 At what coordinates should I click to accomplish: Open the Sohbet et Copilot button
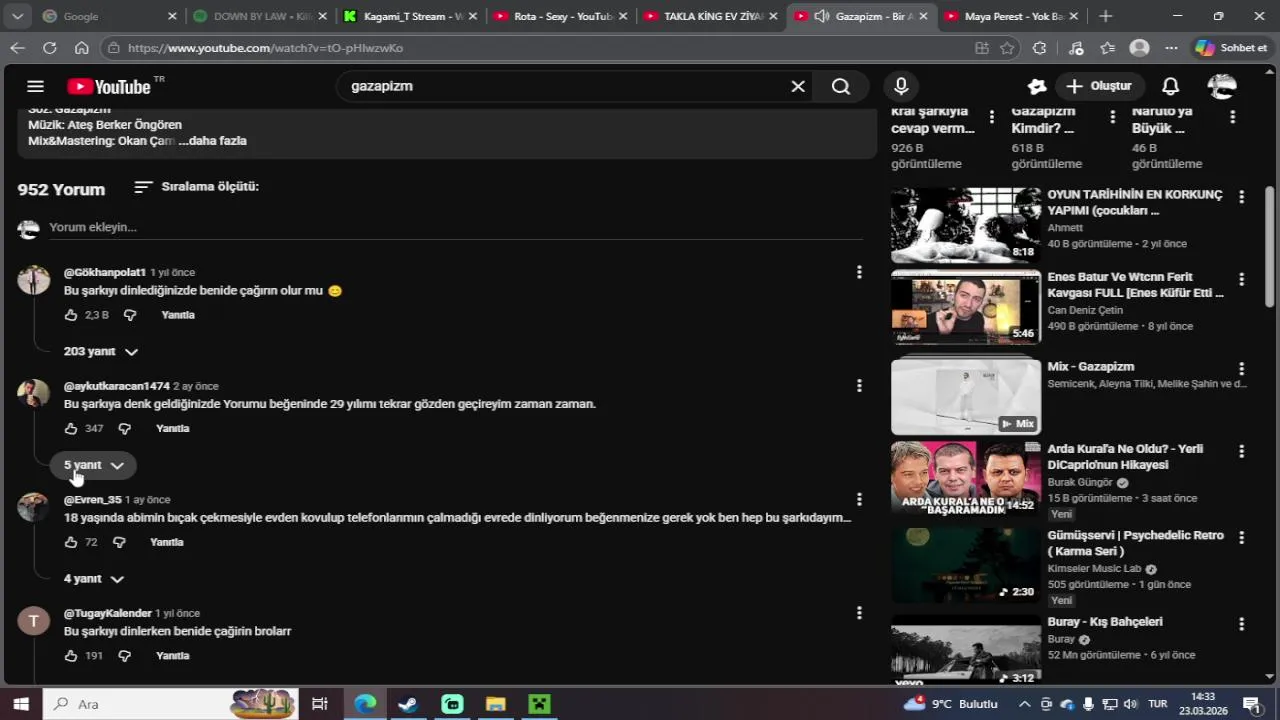click(x=1232, y=48)
